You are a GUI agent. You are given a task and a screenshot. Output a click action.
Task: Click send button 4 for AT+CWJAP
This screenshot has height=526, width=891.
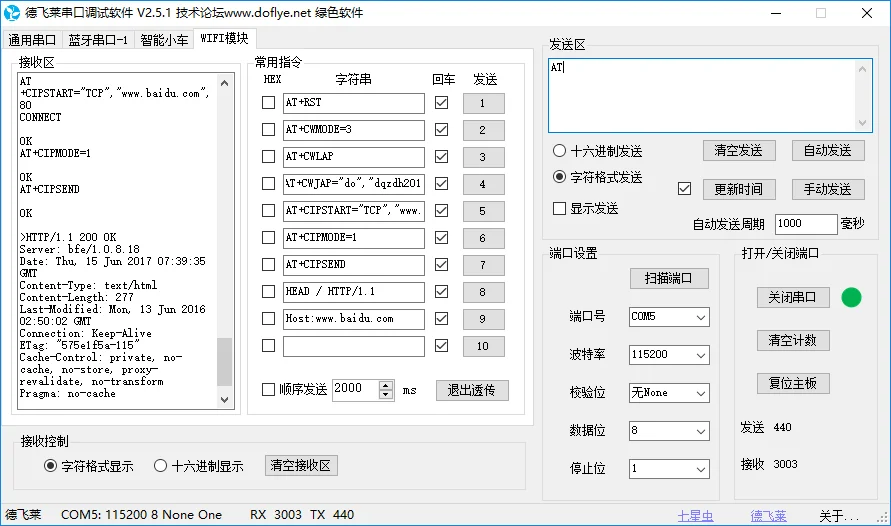(x=483, y=184)
